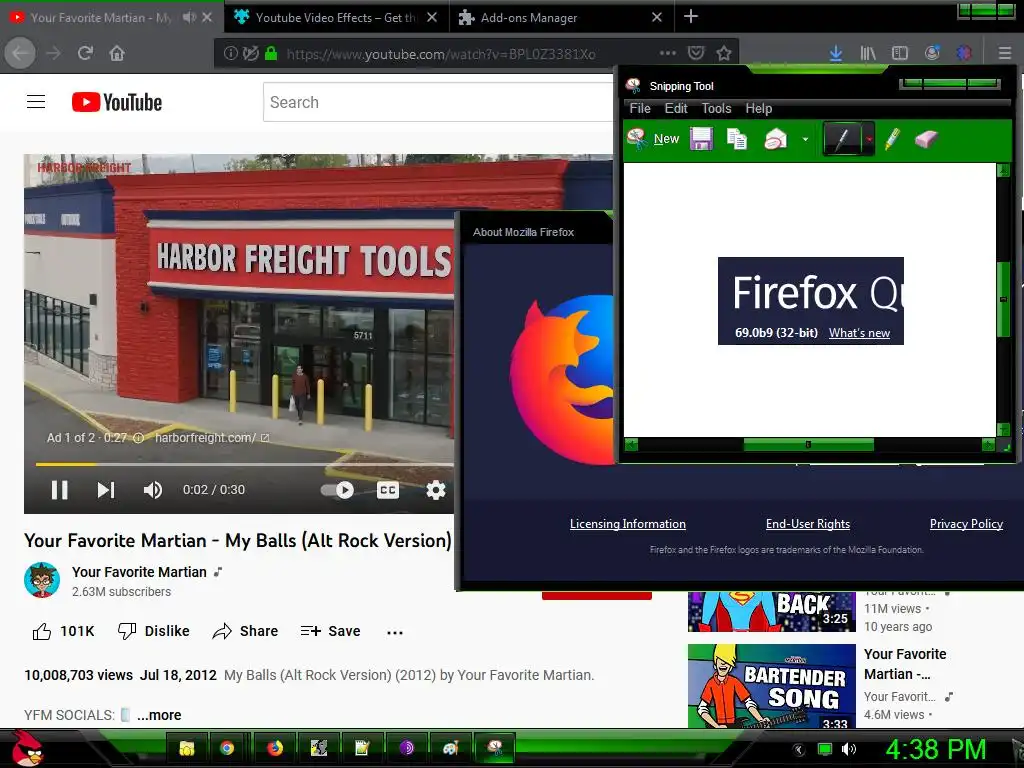The height and width of the screenshot is (768, 1024).
Task: Click Snipping Tool horizontal scrollbar thumb
Action: (808, 445)
